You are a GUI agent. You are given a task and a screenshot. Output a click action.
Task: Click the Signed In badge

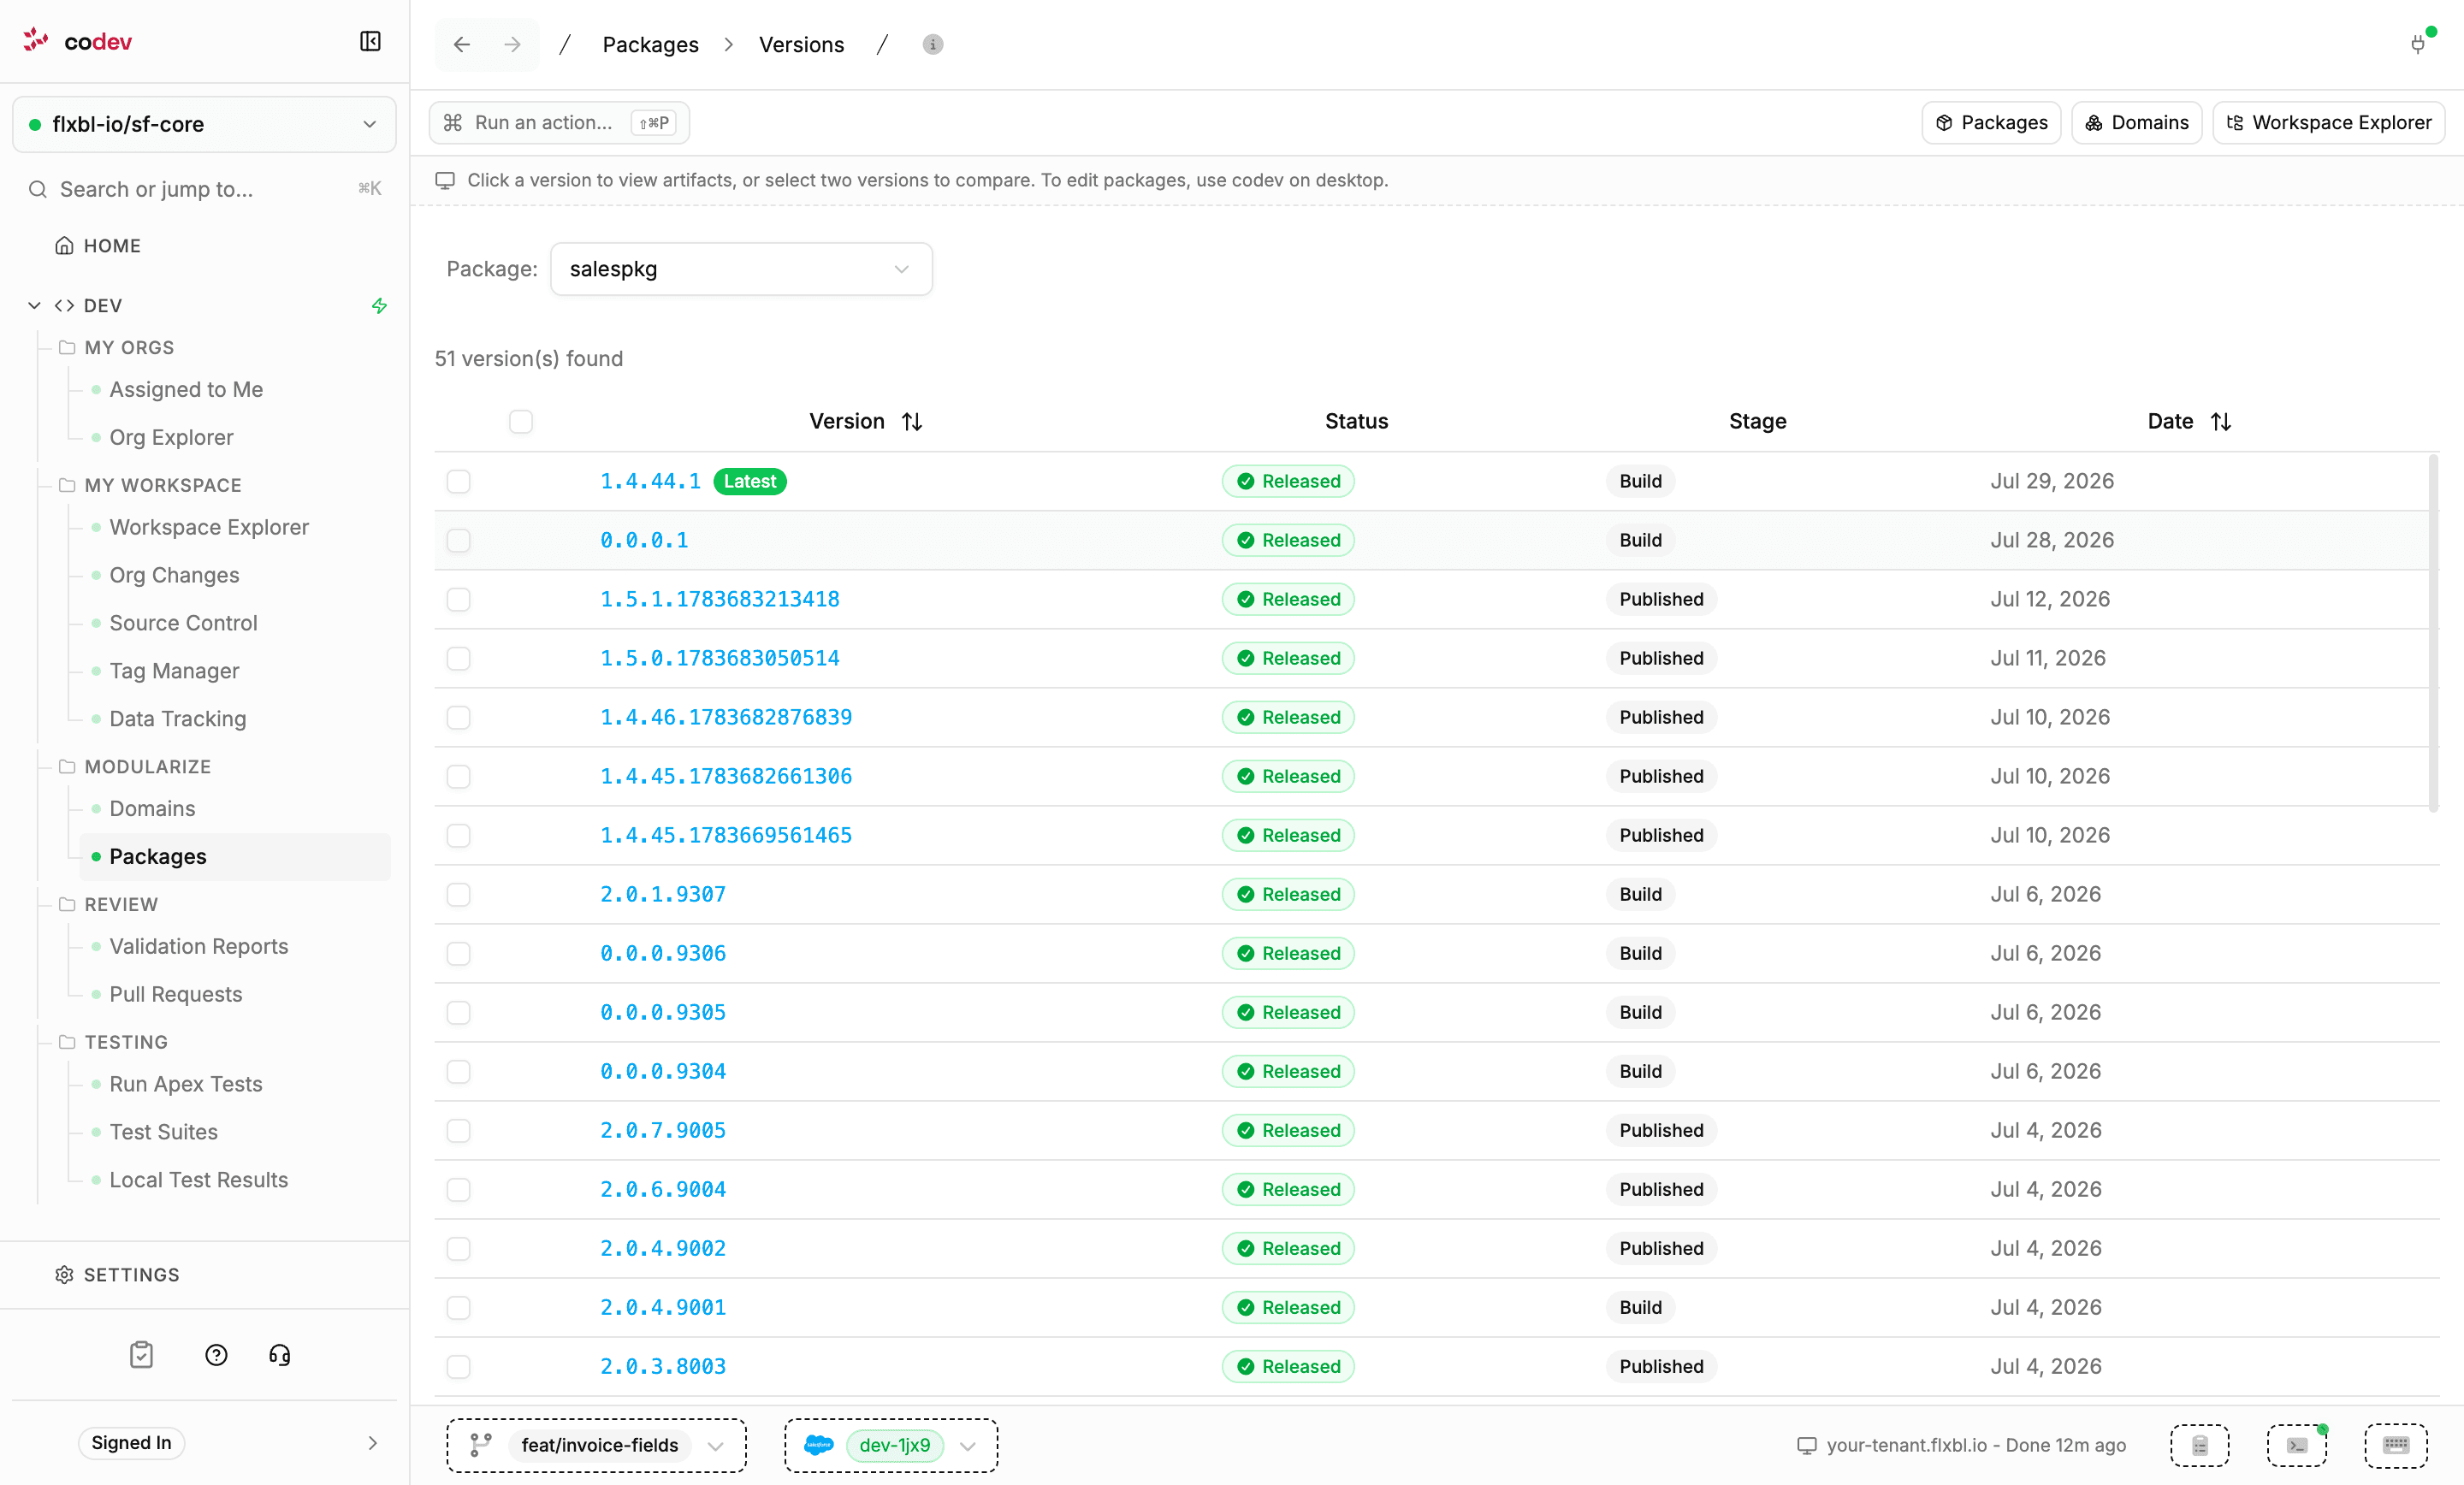[x=131, y=1443]
